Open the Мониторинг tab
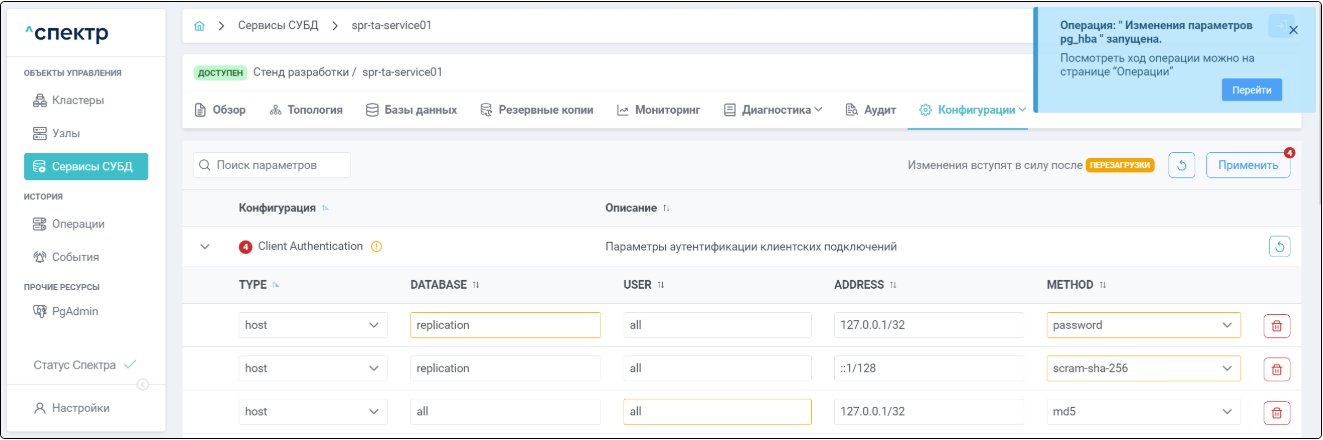The height and width of the screenshot is (440, 1323). point(657,110)
